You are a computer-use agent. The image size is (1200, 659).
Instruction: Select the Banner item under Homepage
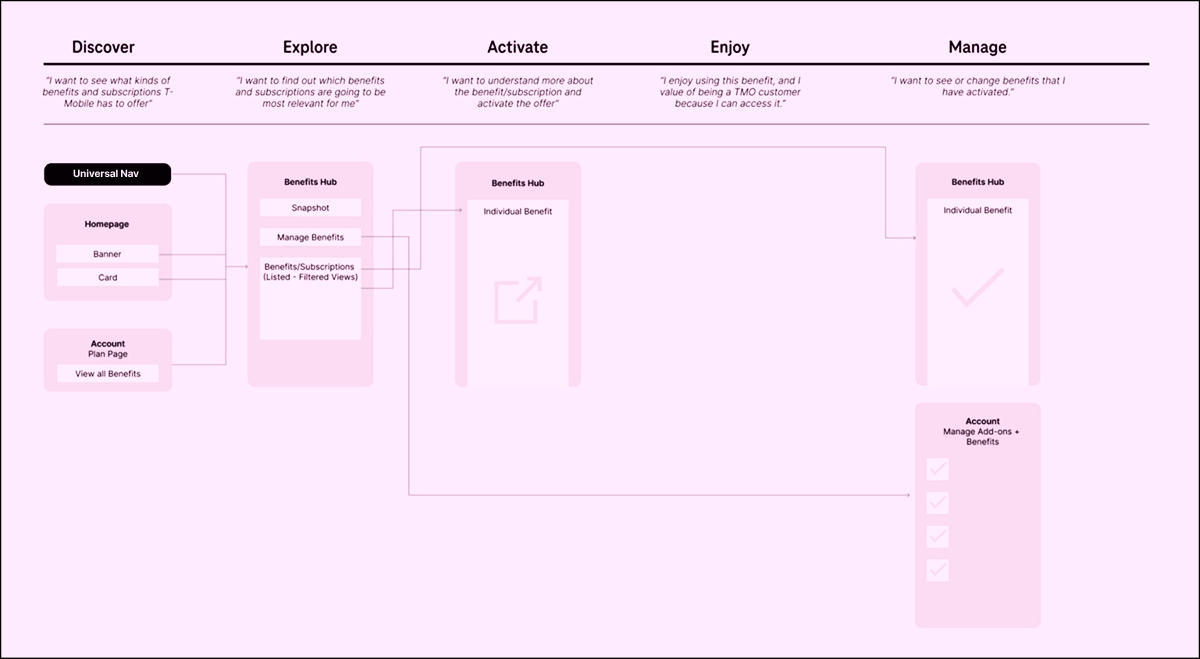point(108,254)
